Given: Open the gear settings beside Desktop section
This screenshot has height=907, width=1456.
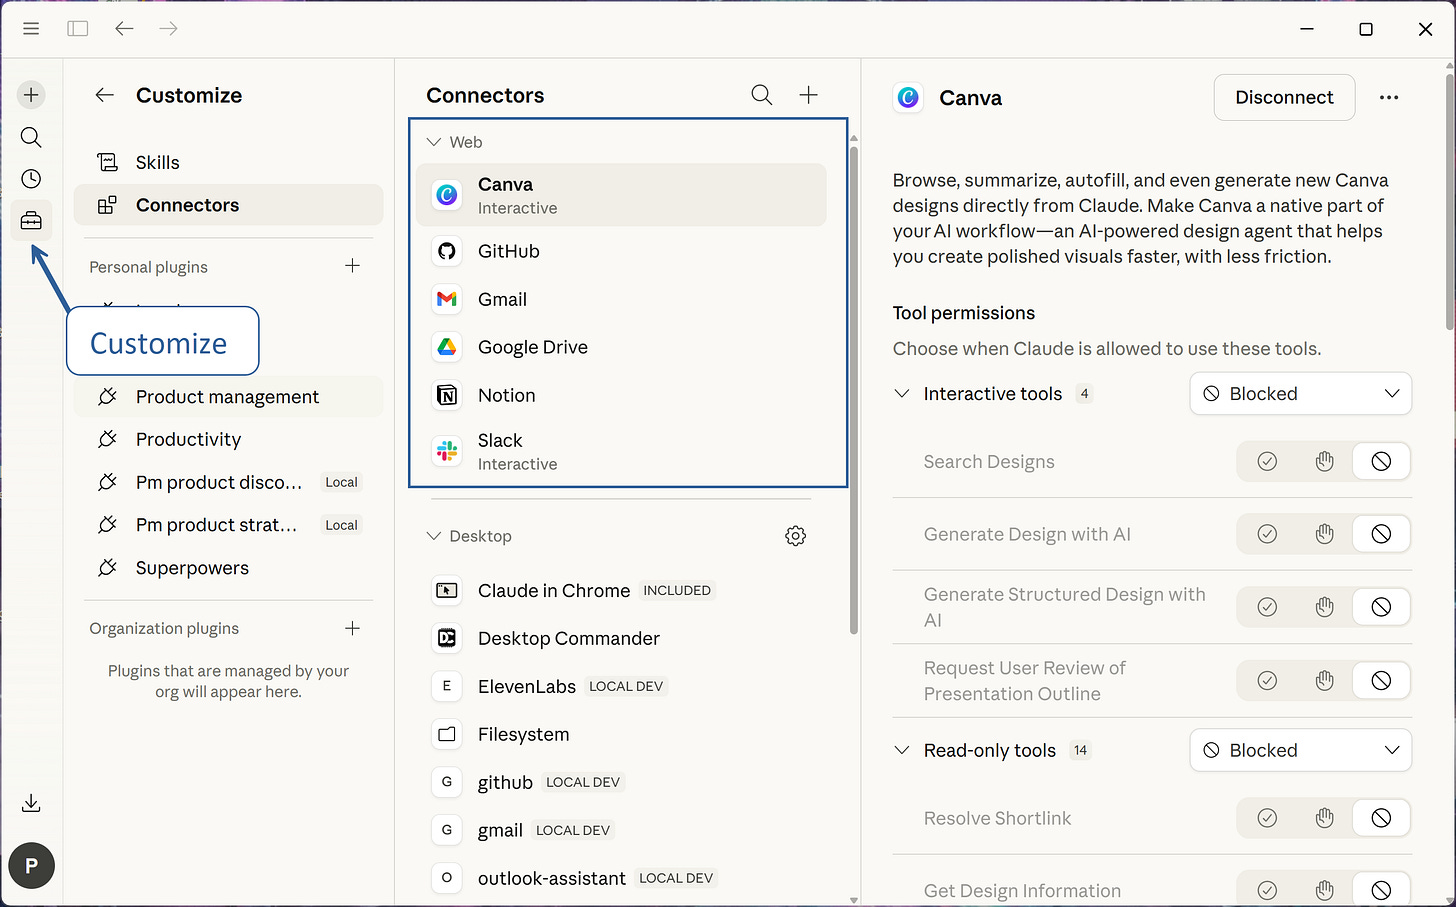Looking at the screenshot, I should pos(796,536).
